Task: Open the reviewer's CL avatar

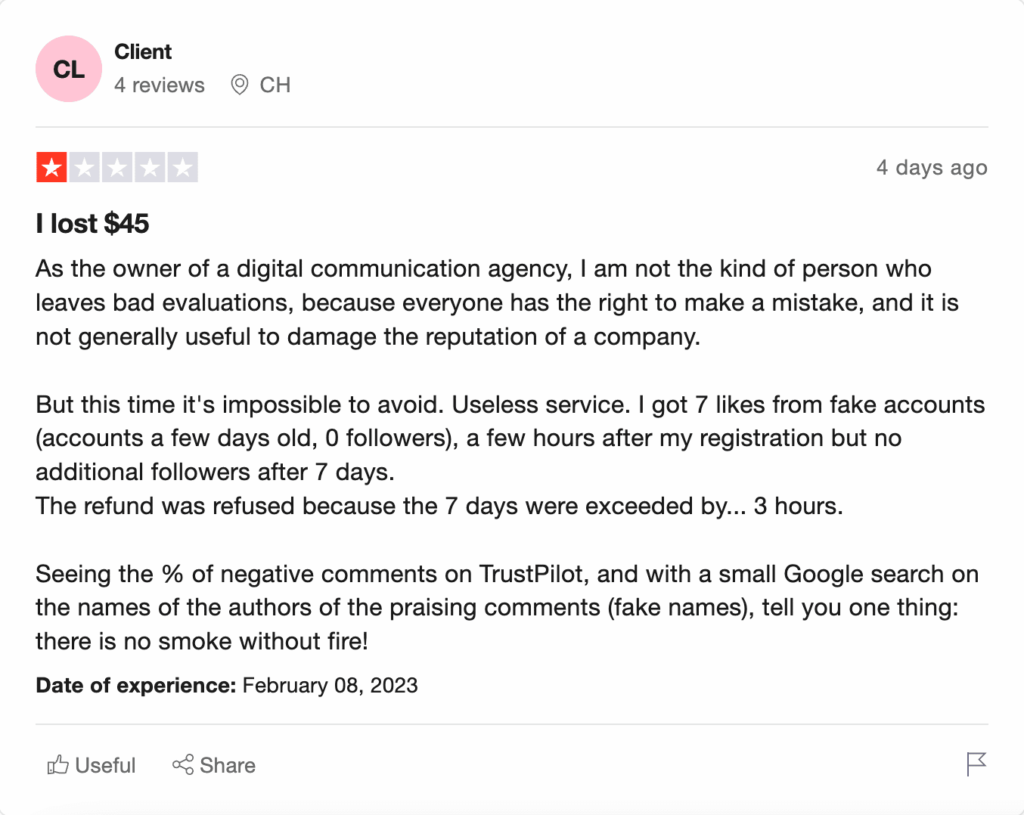Action: click(x=68, y=68)
